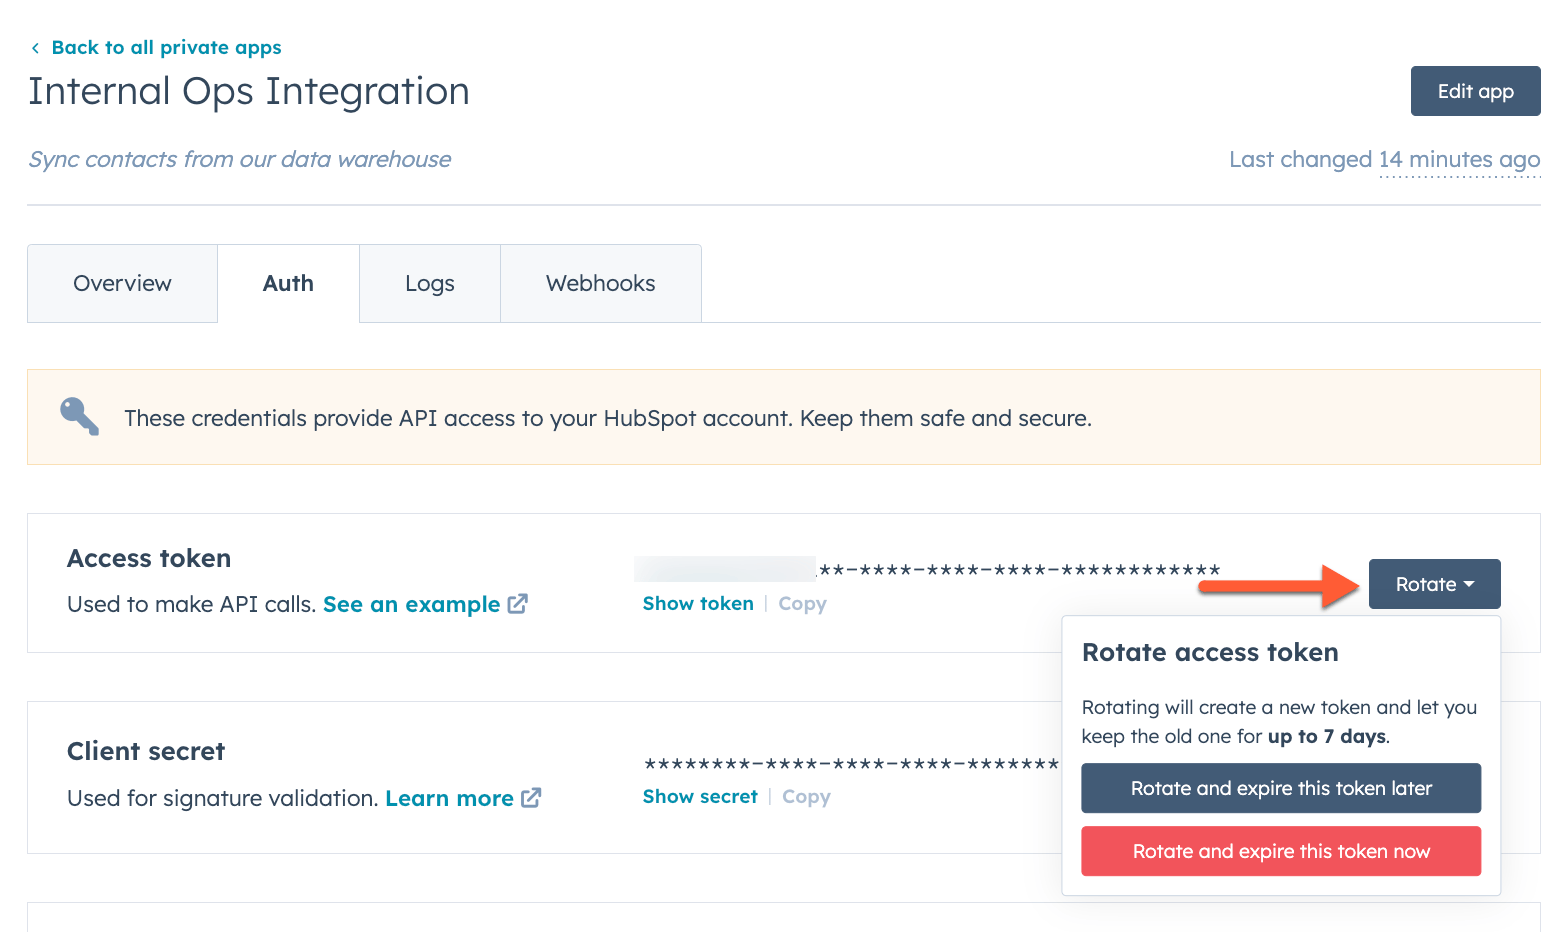Click the external link icon beside Learn more
The image size is (1564, 932).
pyautogui.click(x=531, y=797)
